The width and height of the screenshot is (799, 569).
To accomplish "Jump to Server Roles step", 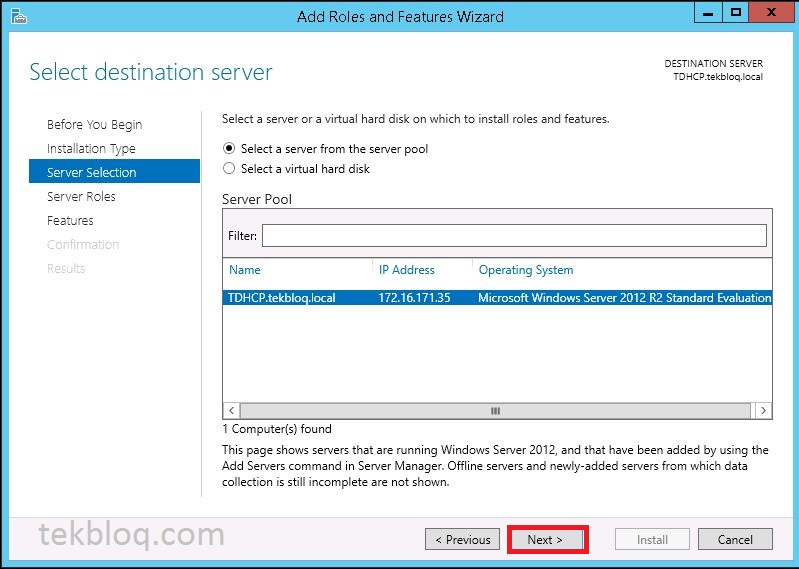I will coord(81,196).
